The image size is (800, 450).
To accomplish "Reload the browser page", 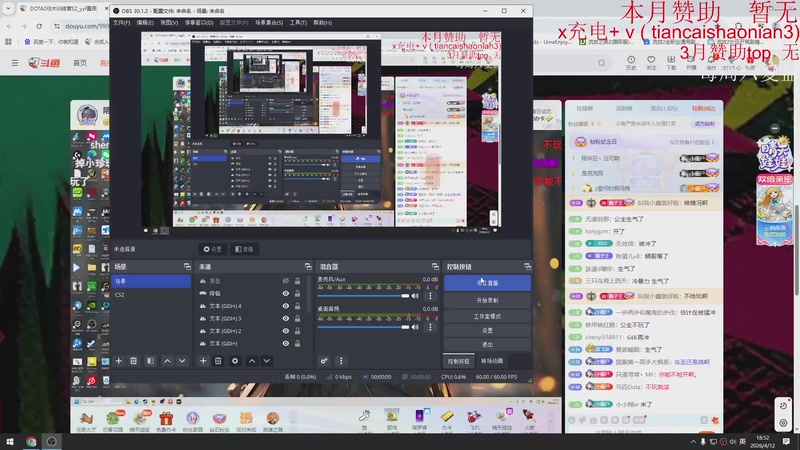I will click(x=39, y=26).
